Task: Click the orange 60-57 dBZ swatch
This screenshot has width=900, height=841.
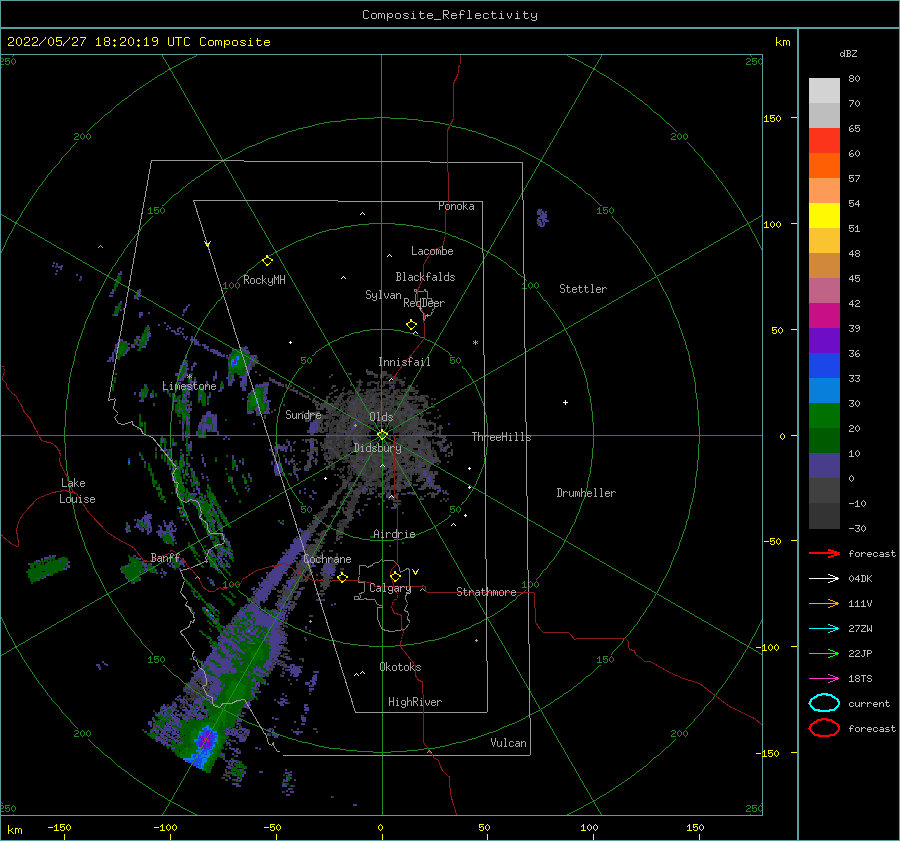Action: click(x=824, y=166)
